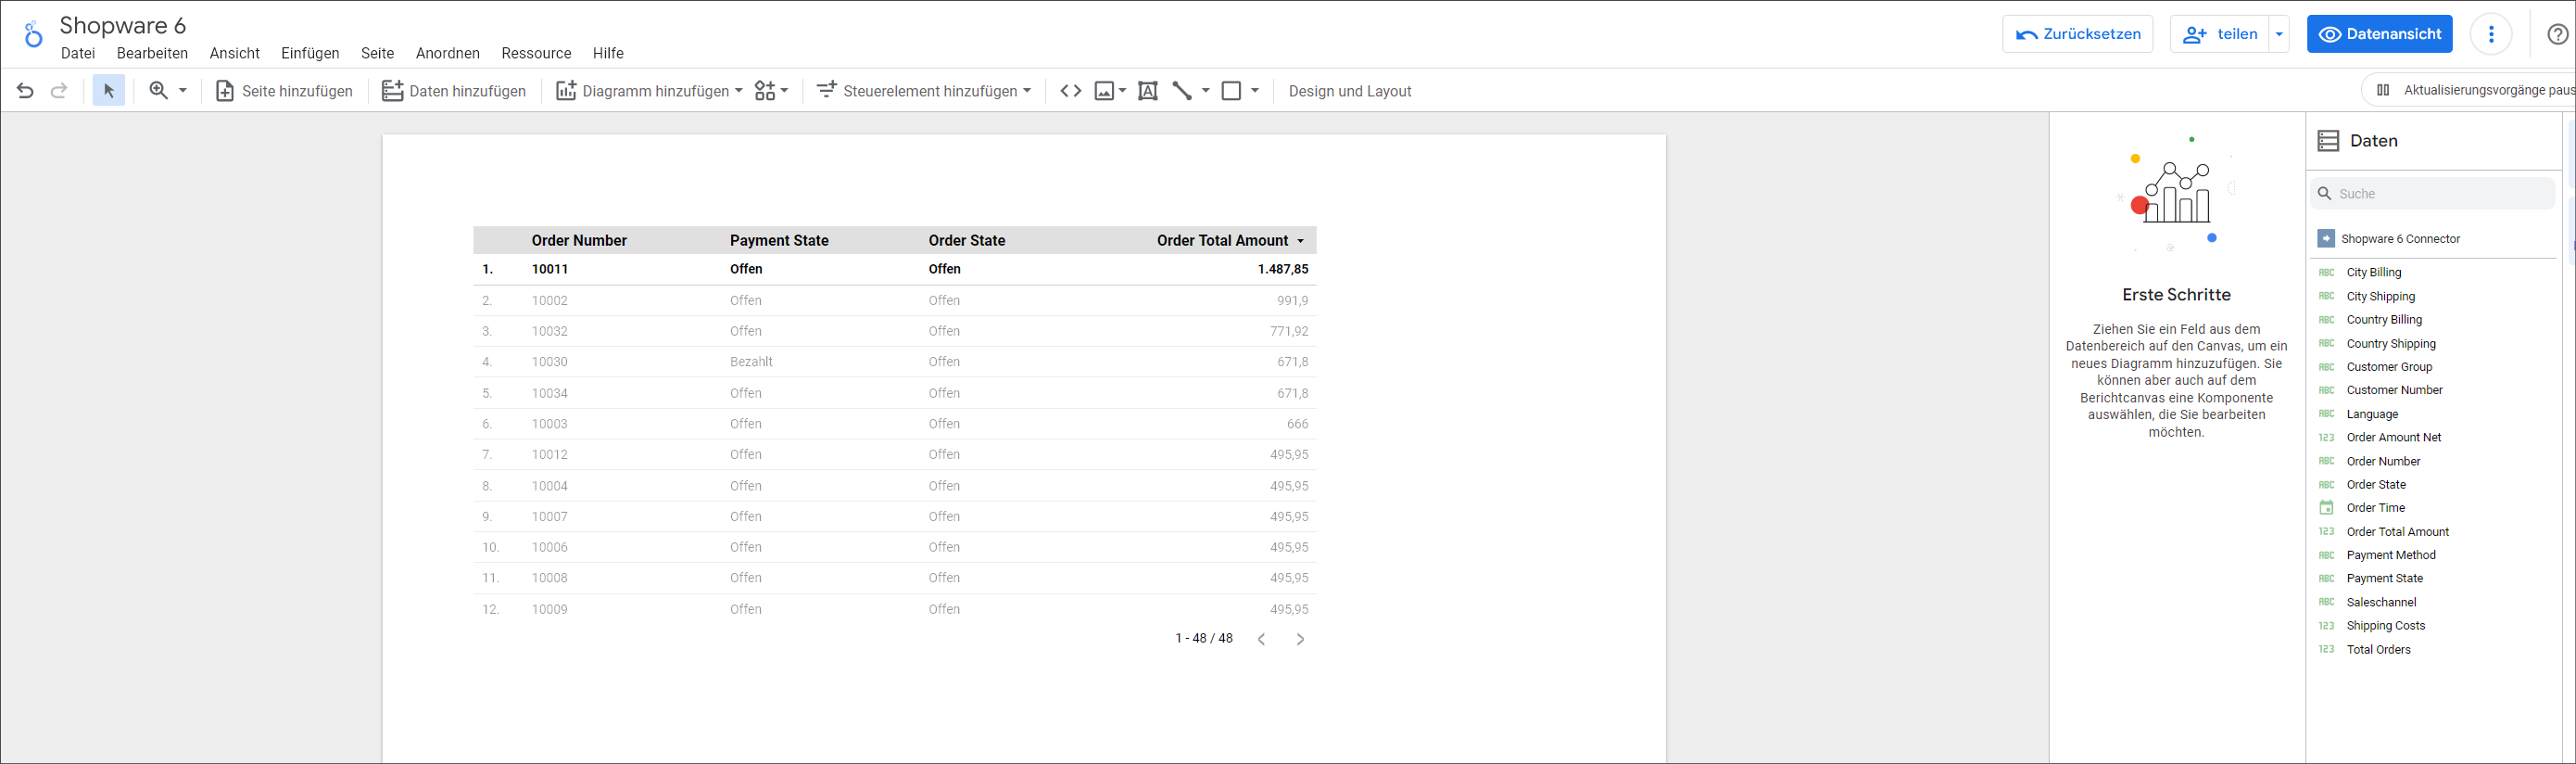Select the line drawing tool icon
The height and width of the screenshot is (764, 2576).
pyautogui.click(x=1182, y=91)
